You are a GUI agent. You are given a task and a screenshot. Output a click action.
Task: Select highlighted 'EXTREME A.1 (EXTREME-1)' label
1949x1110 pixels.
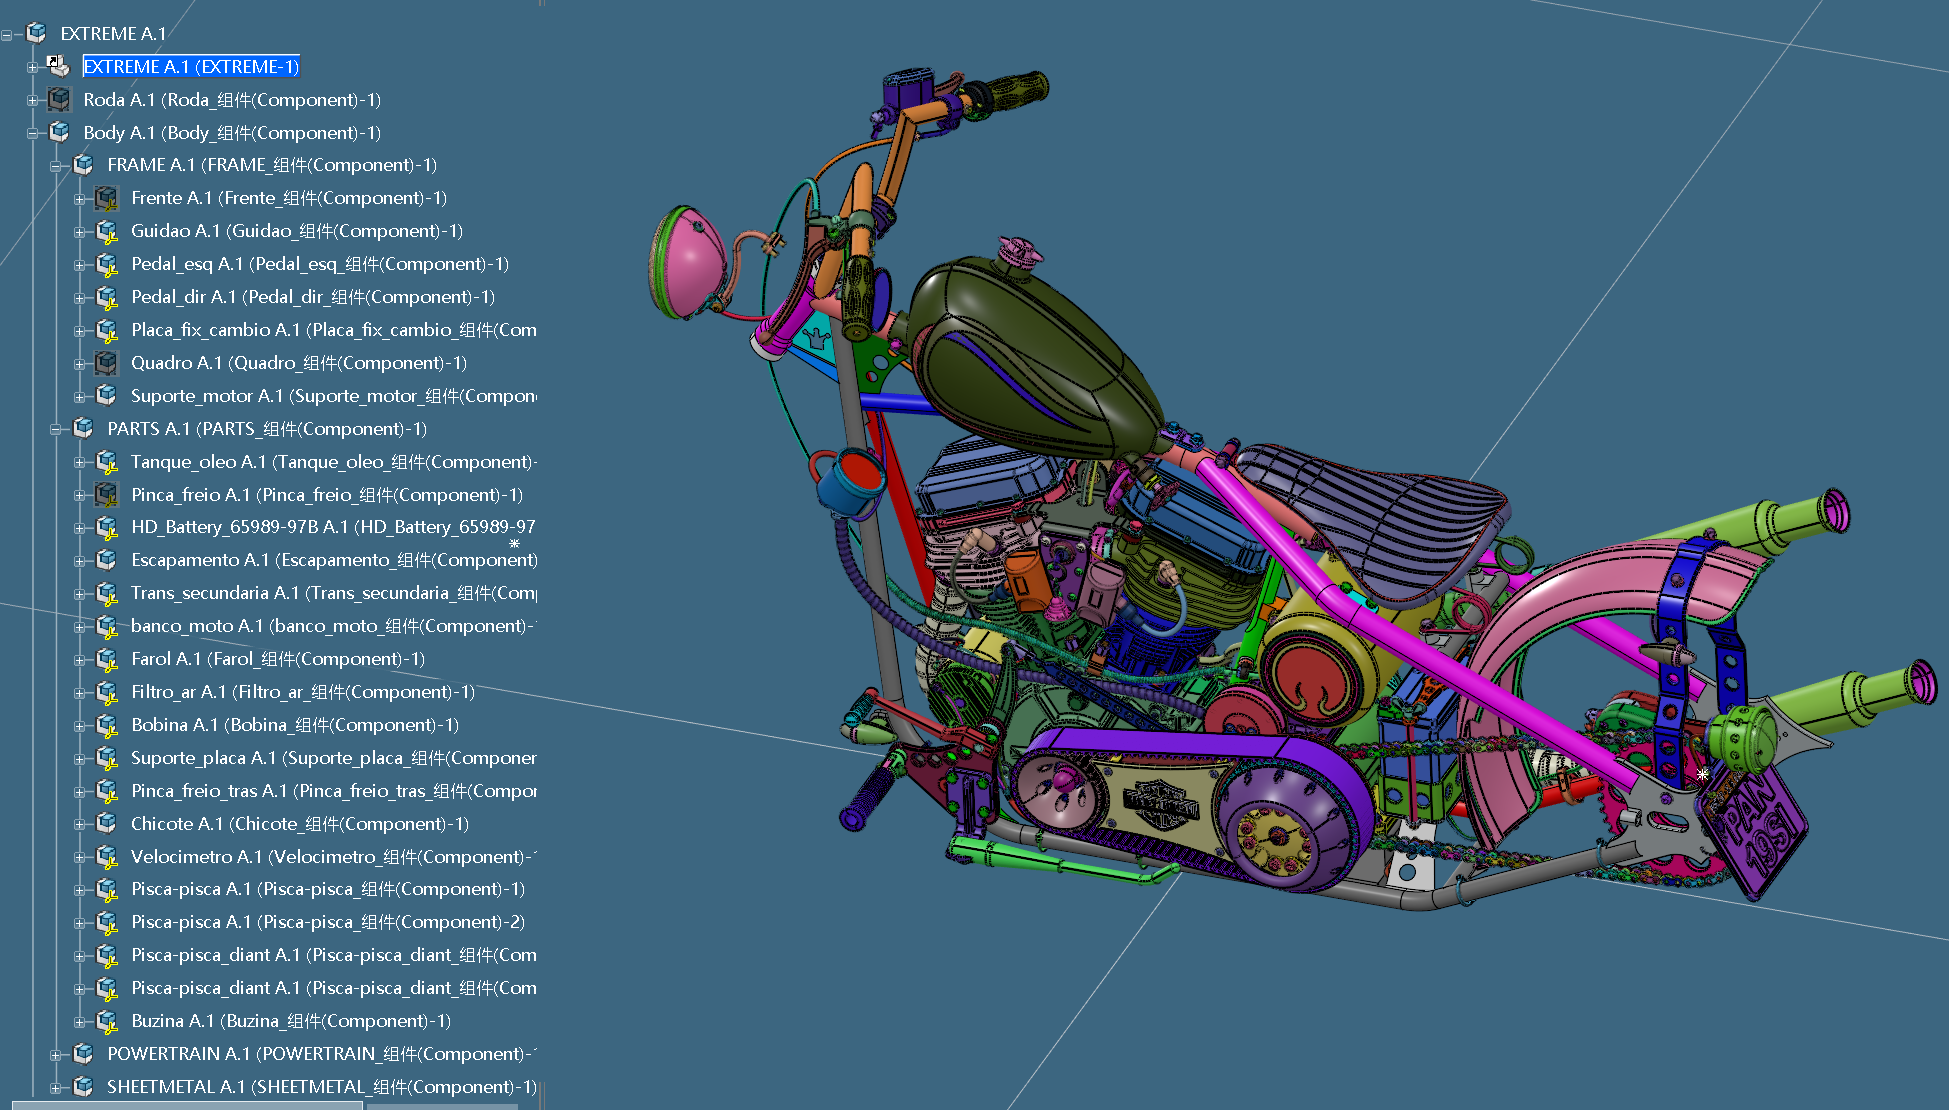[191, 66]
